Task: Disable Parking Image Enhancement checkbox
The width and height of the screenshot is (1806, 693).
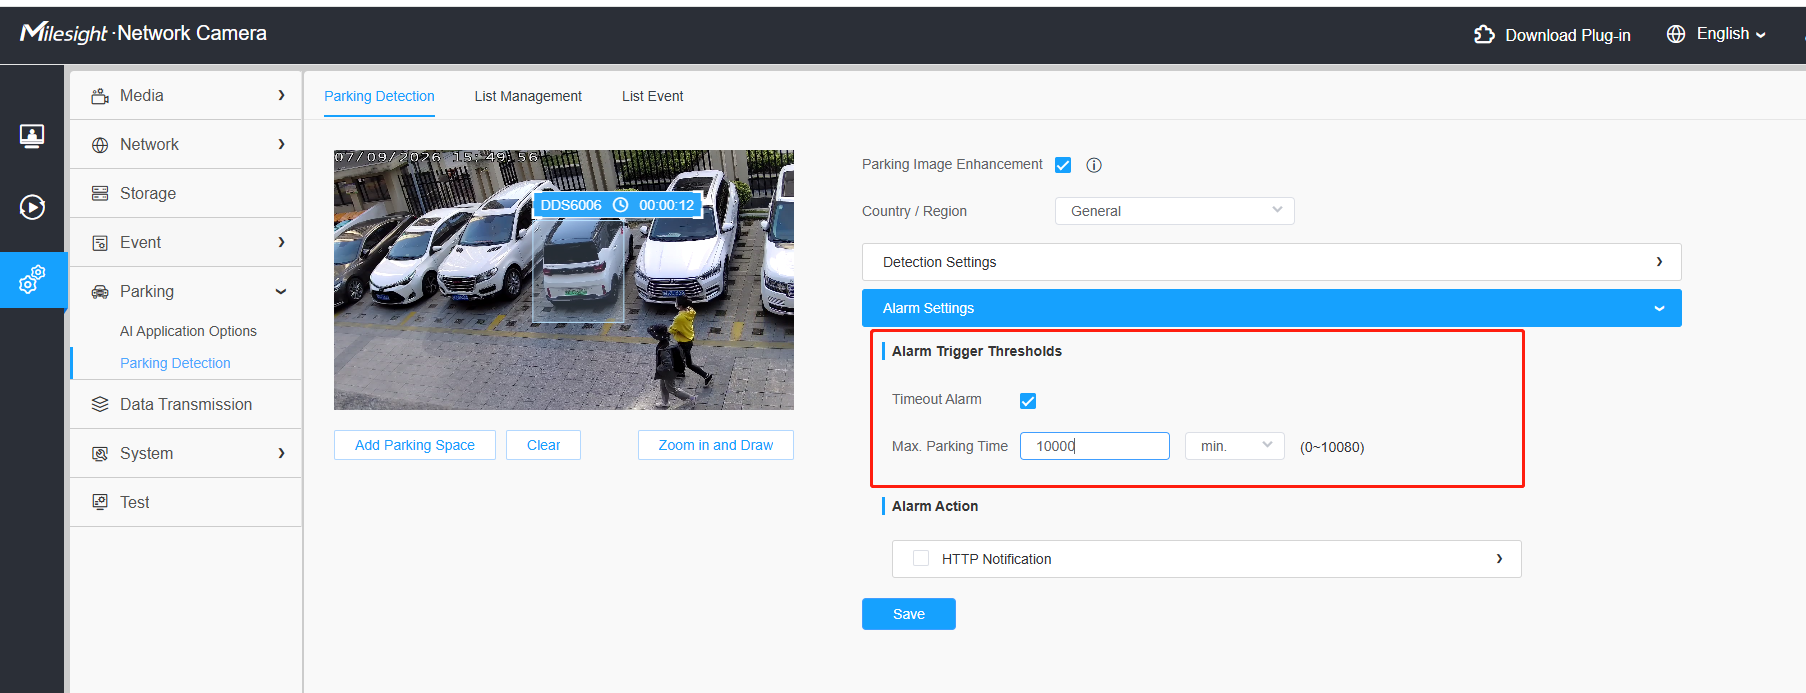Action: [x=1063, y=165]
